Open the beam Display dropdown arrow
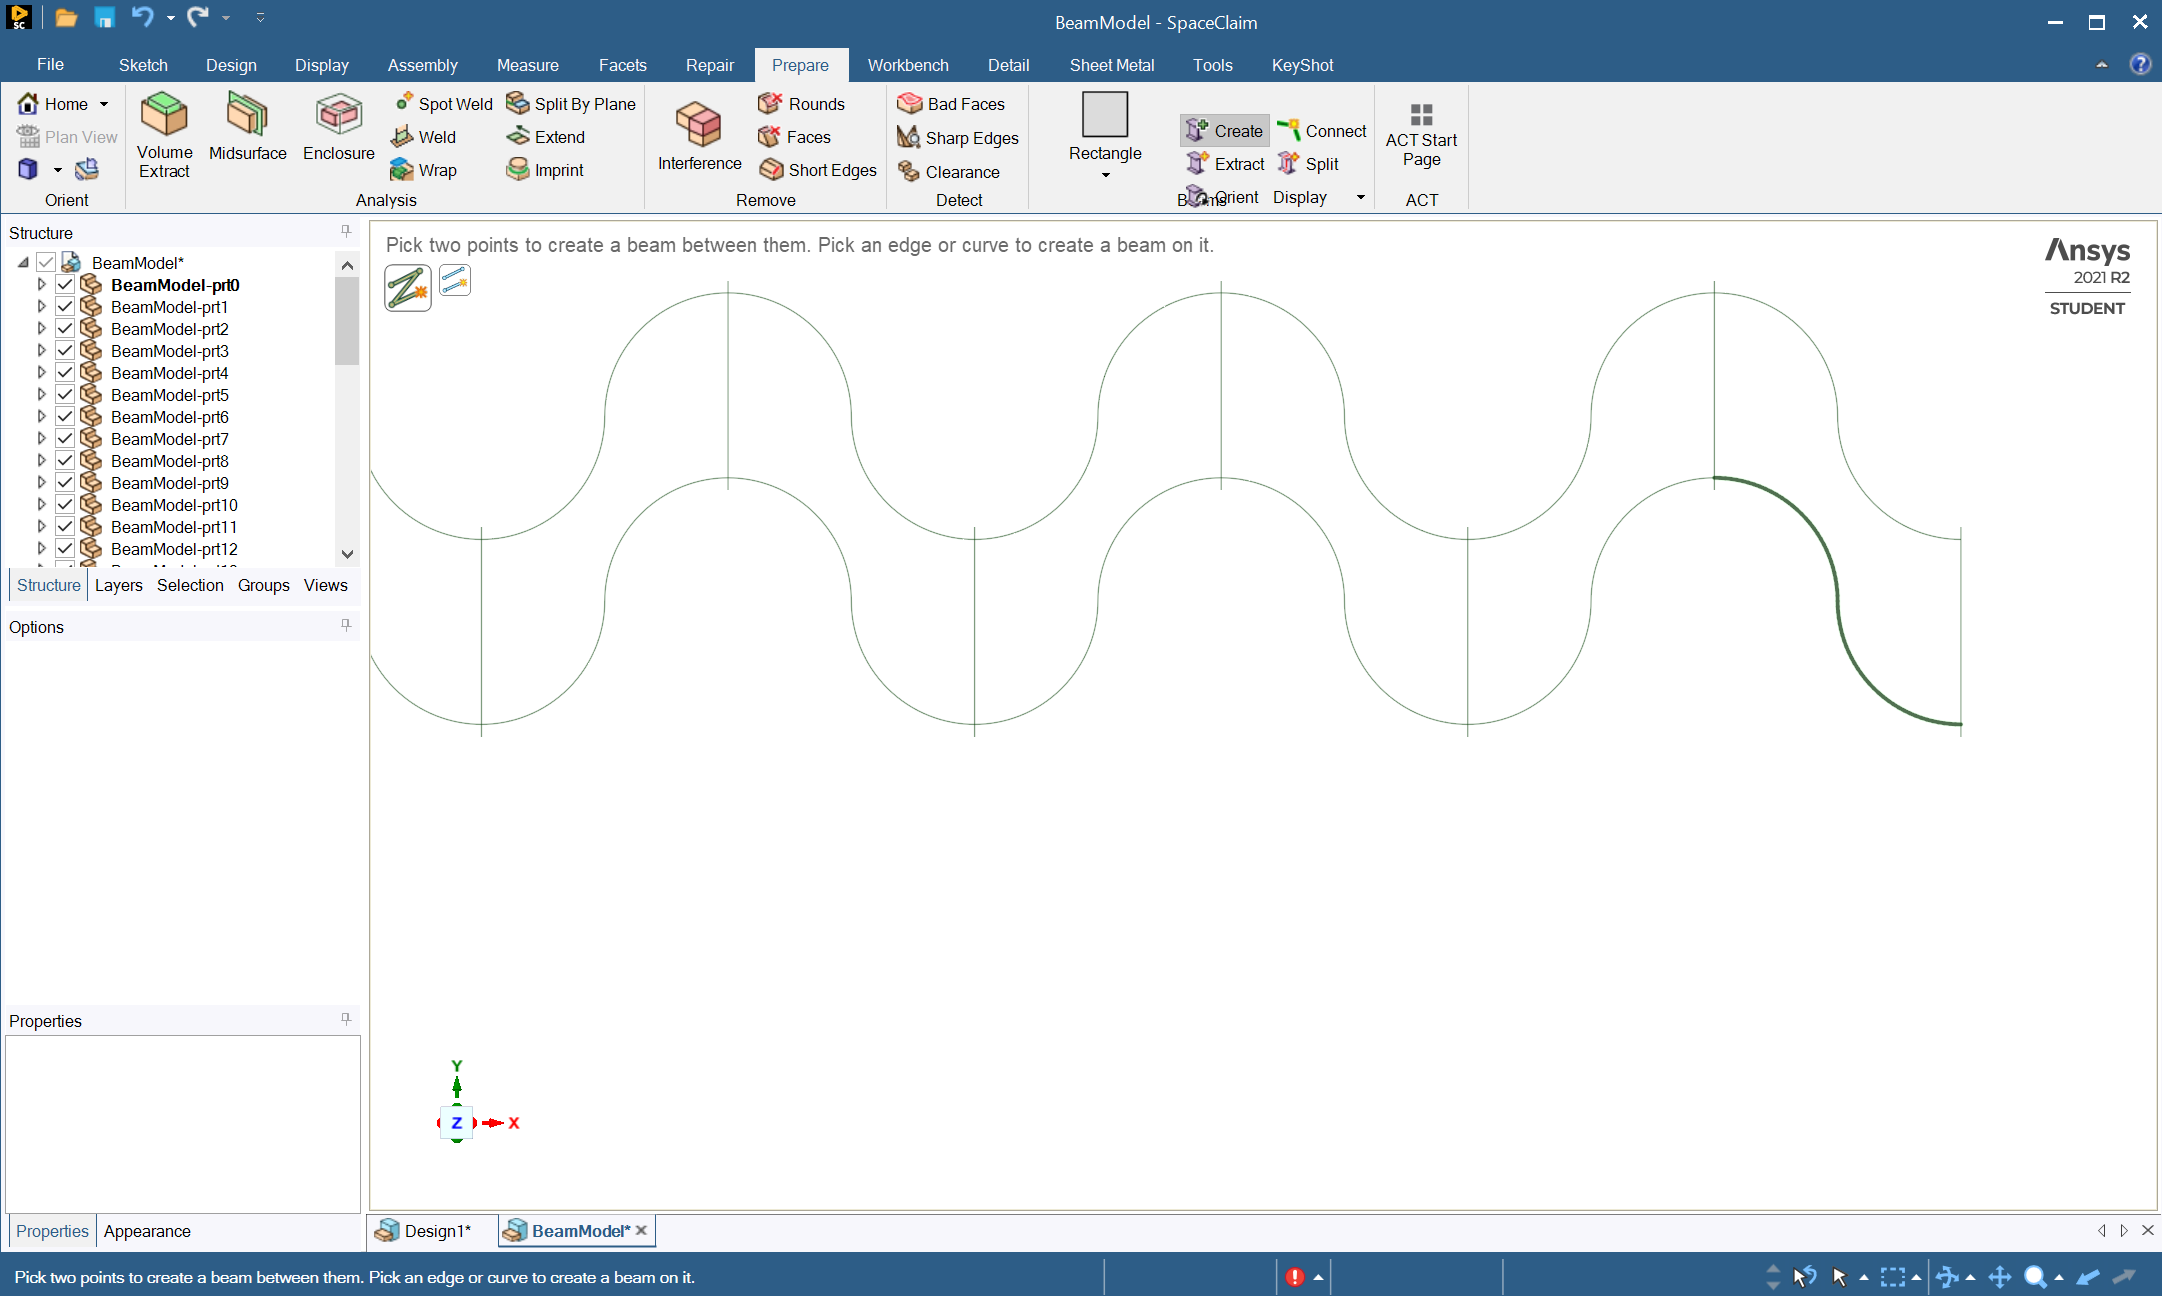This screenshot has width=2162, height=1296. 1360,197
